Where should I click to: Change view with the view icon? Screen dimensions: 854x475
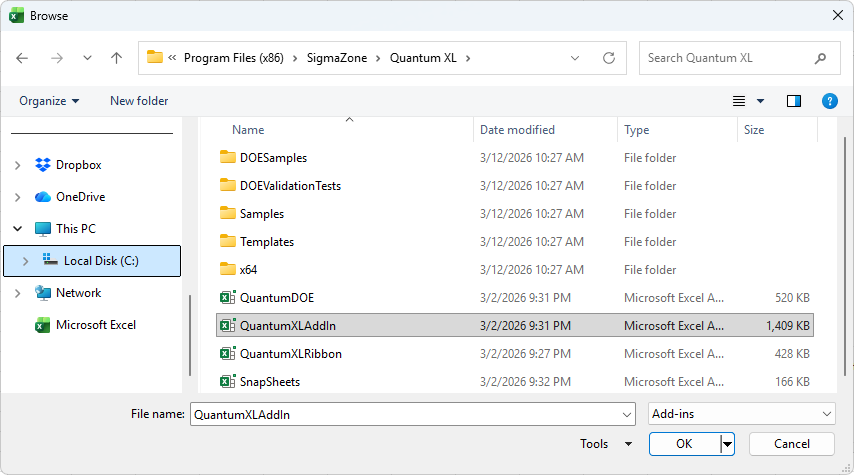(739, 101)
